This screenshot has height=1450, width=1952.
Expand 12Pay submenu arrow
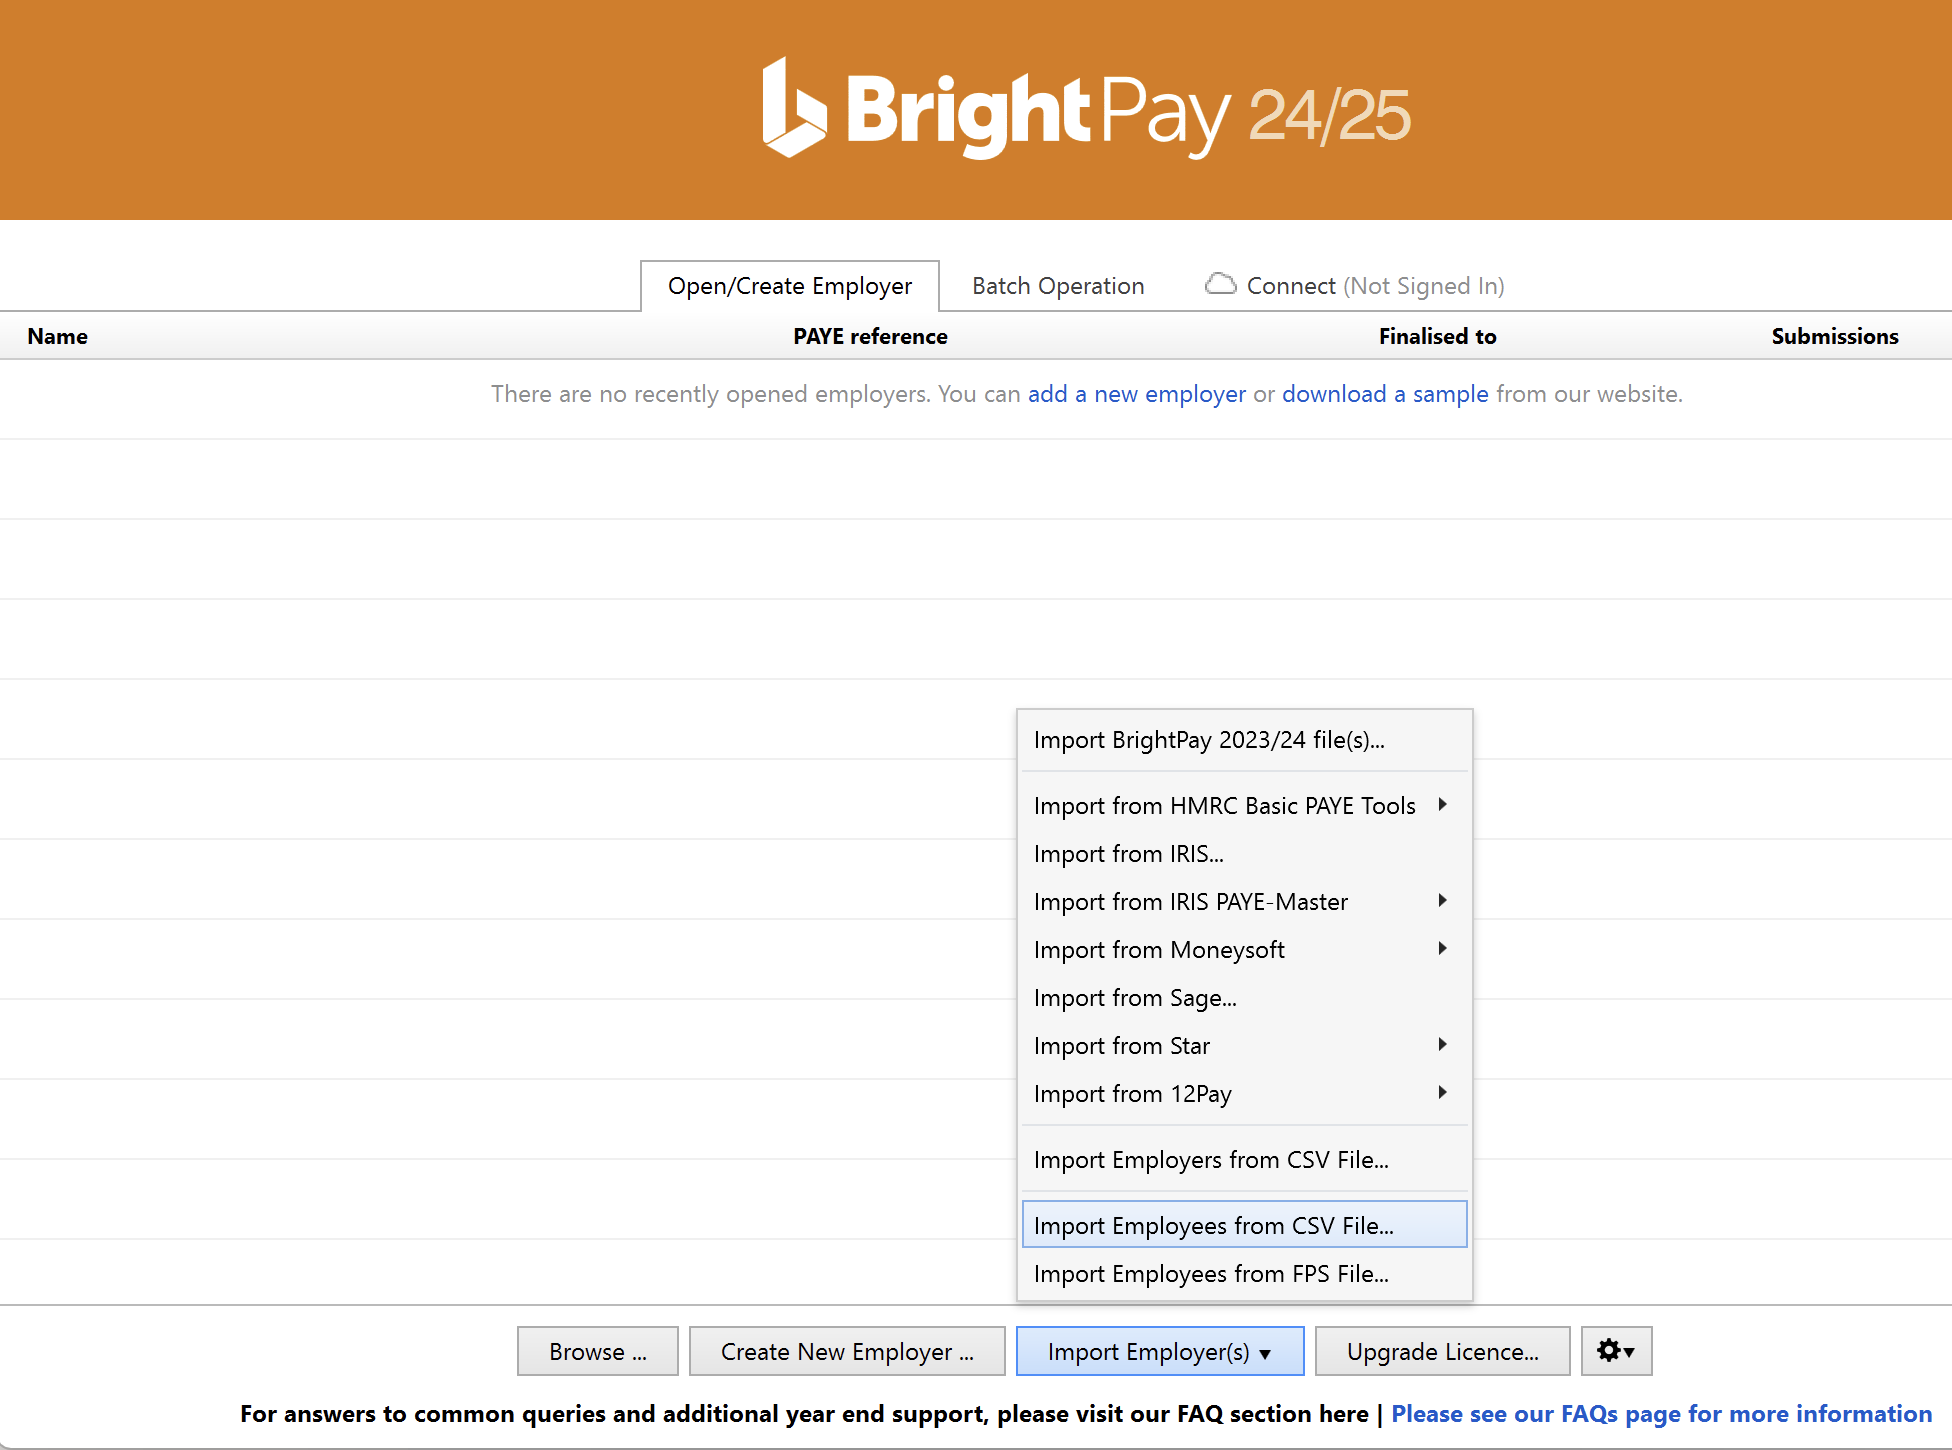pos(1442,1092)
